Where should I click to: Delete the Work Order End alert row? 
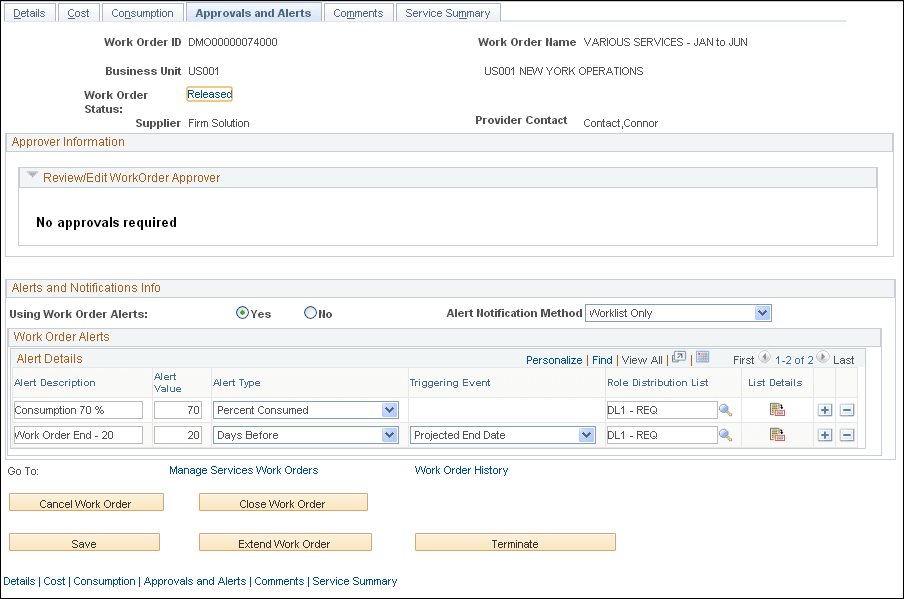point(847,434)
